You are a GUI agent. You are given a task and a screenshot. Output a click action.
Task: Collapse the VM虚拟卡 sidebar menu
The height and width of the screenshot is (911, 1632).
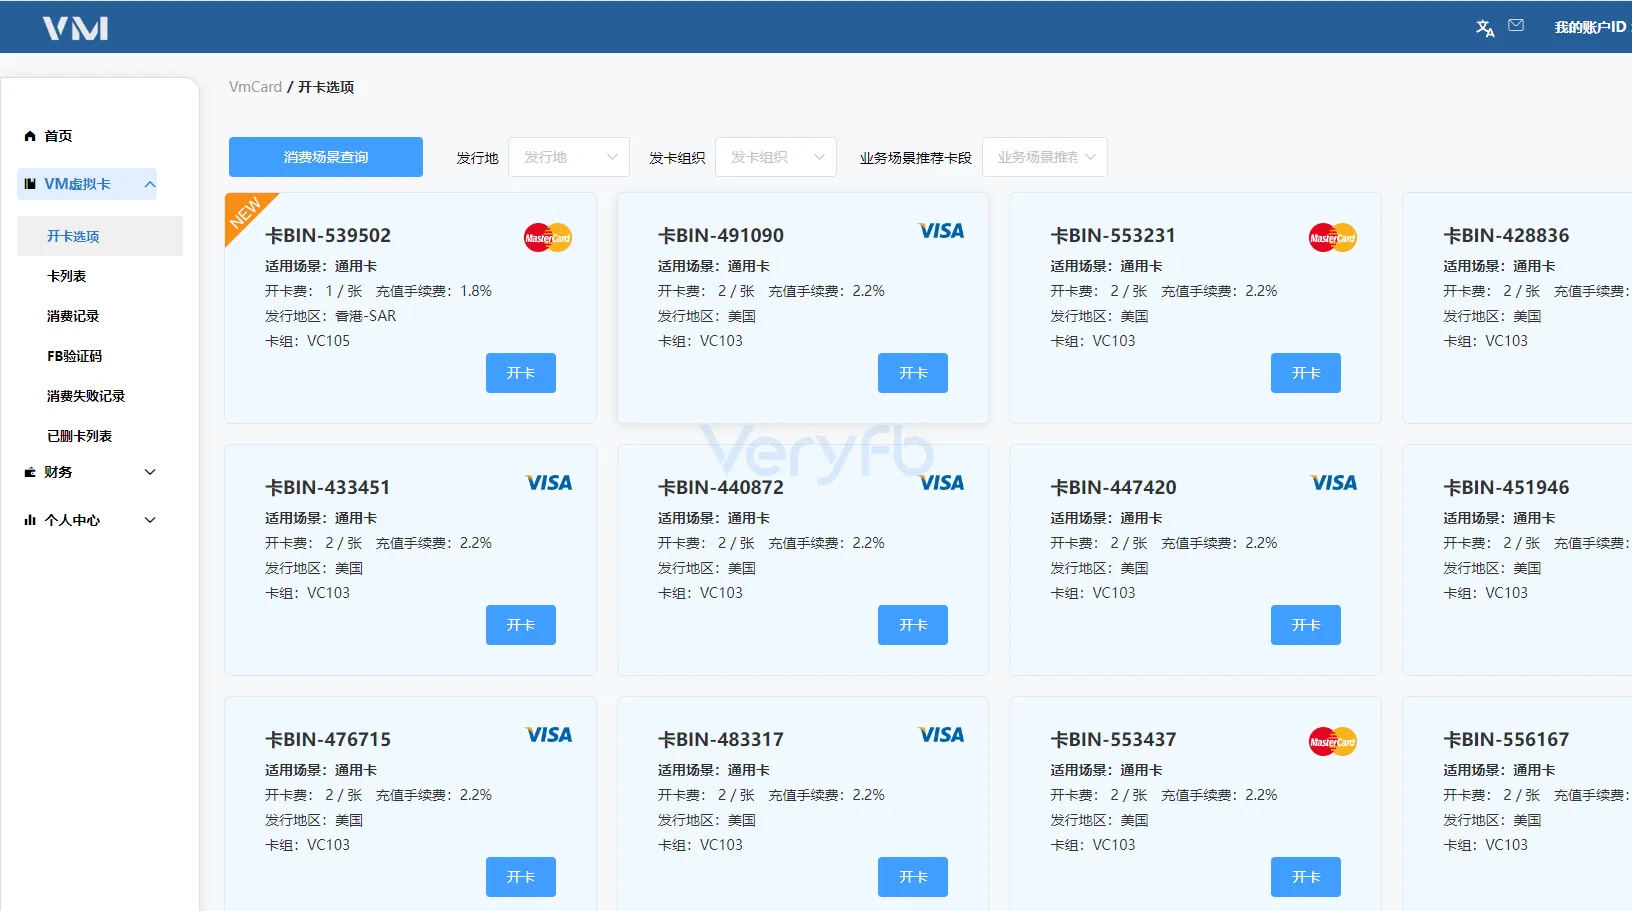[x=150, y=184]
